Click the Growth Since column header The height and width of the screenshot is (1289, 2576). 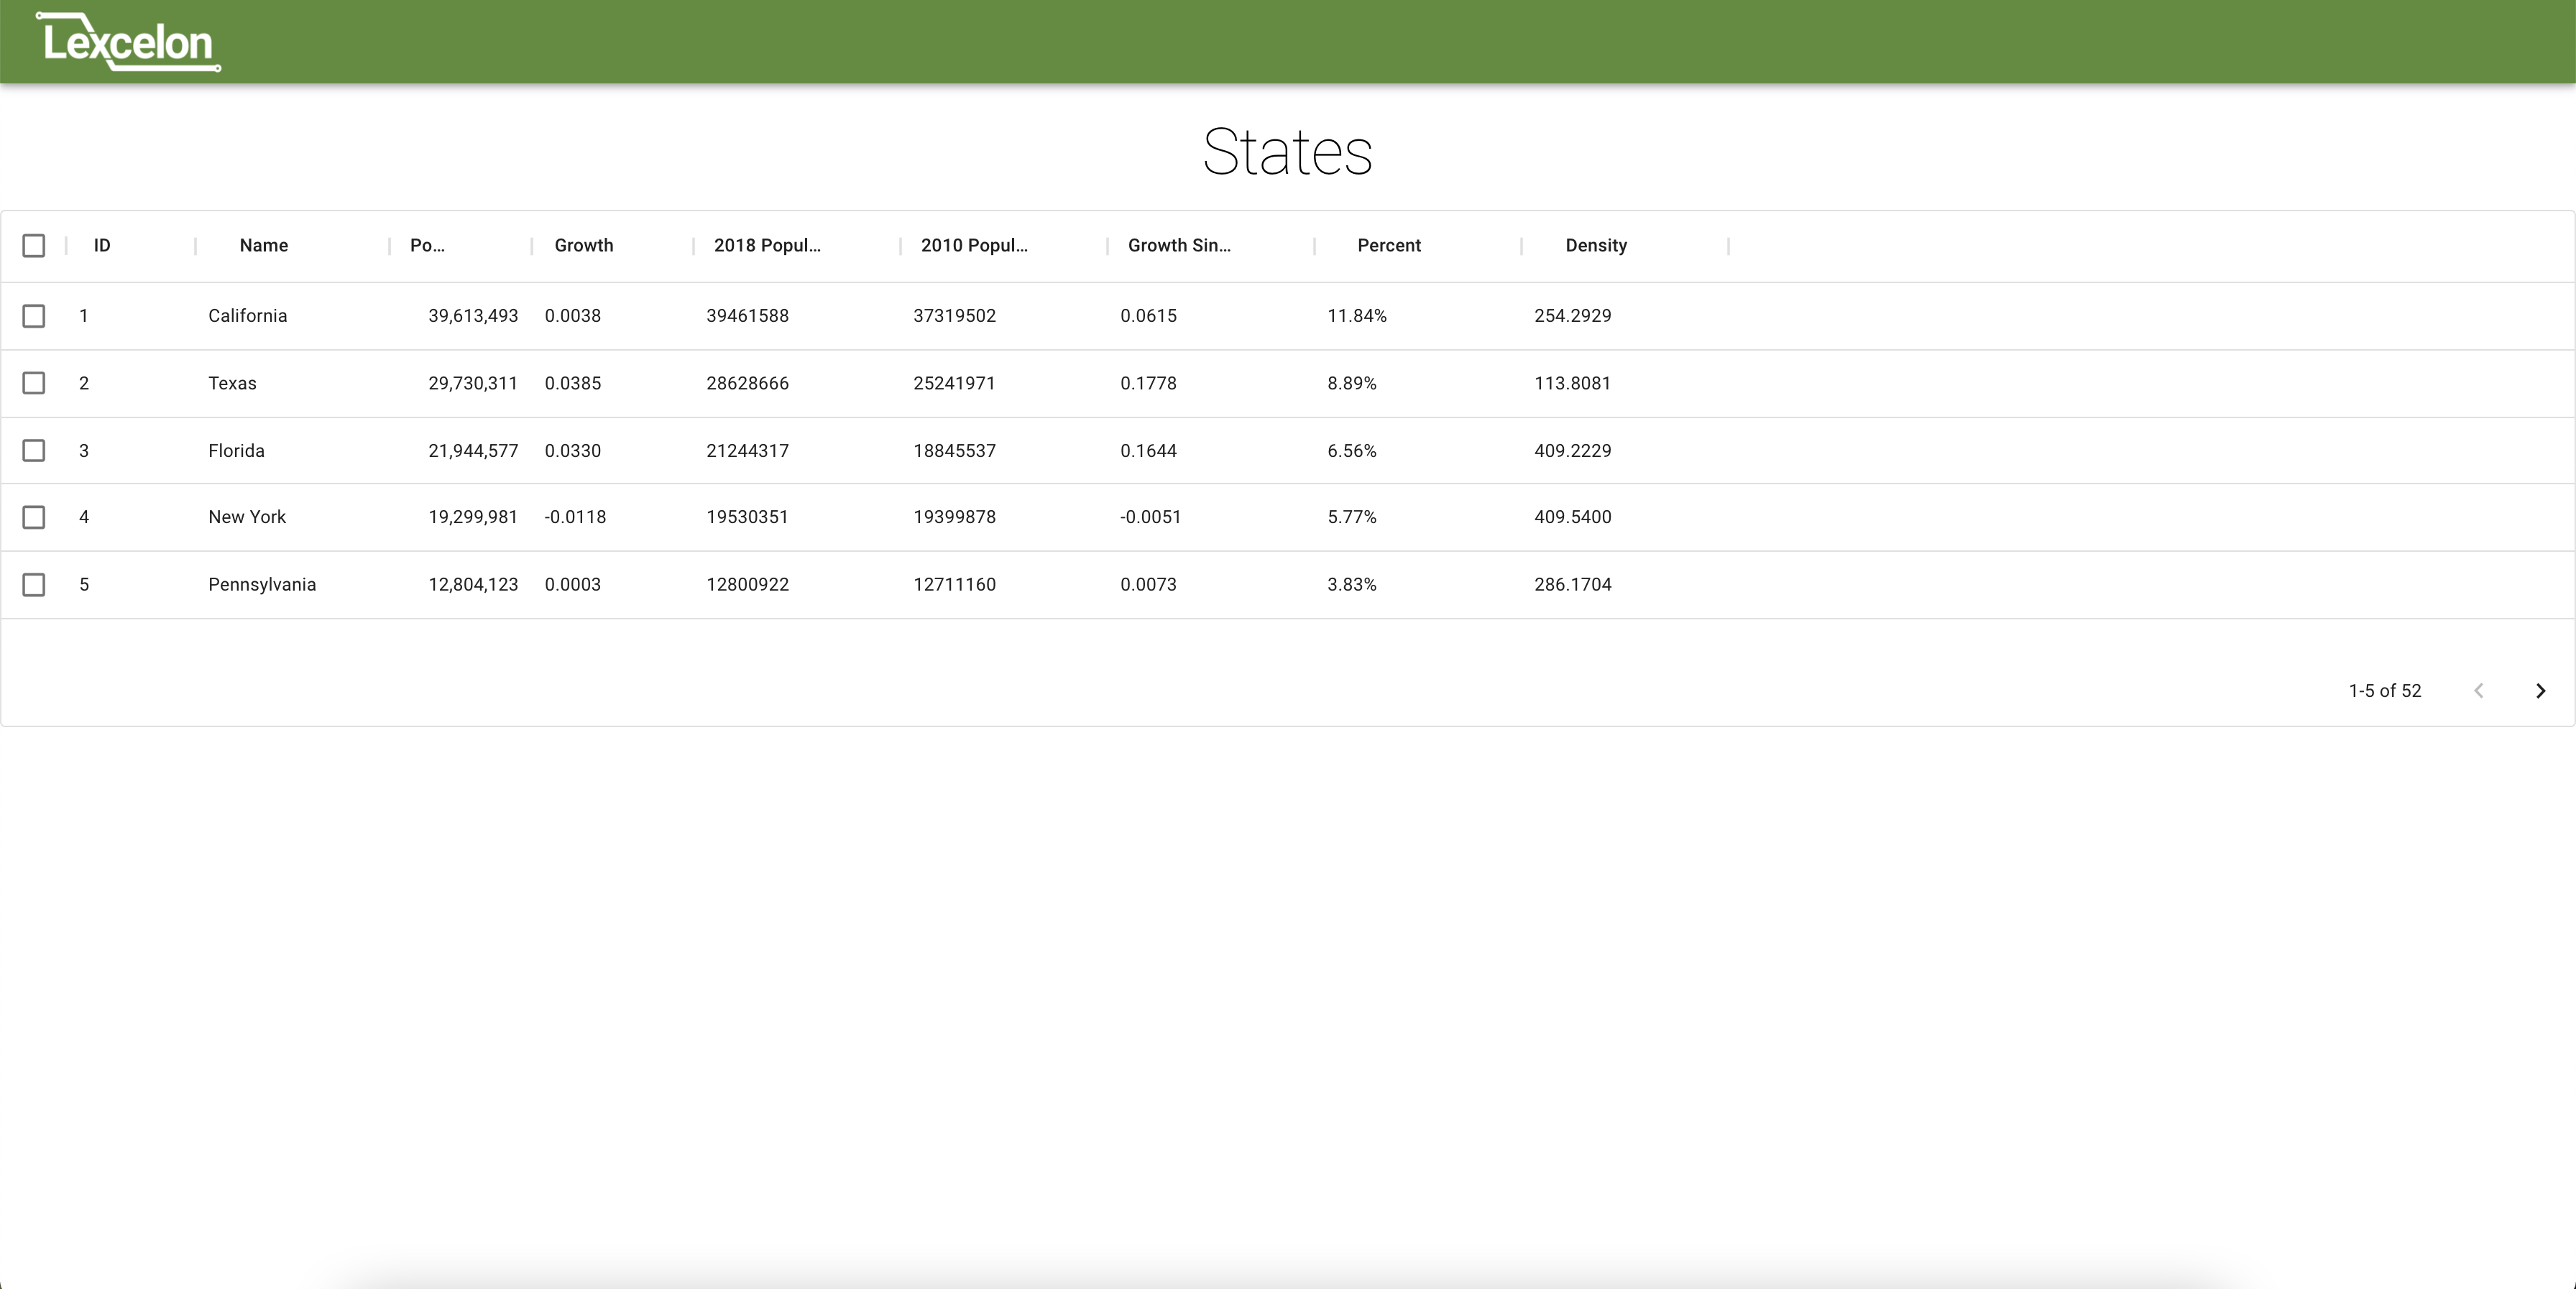[x=1179, y=246]
